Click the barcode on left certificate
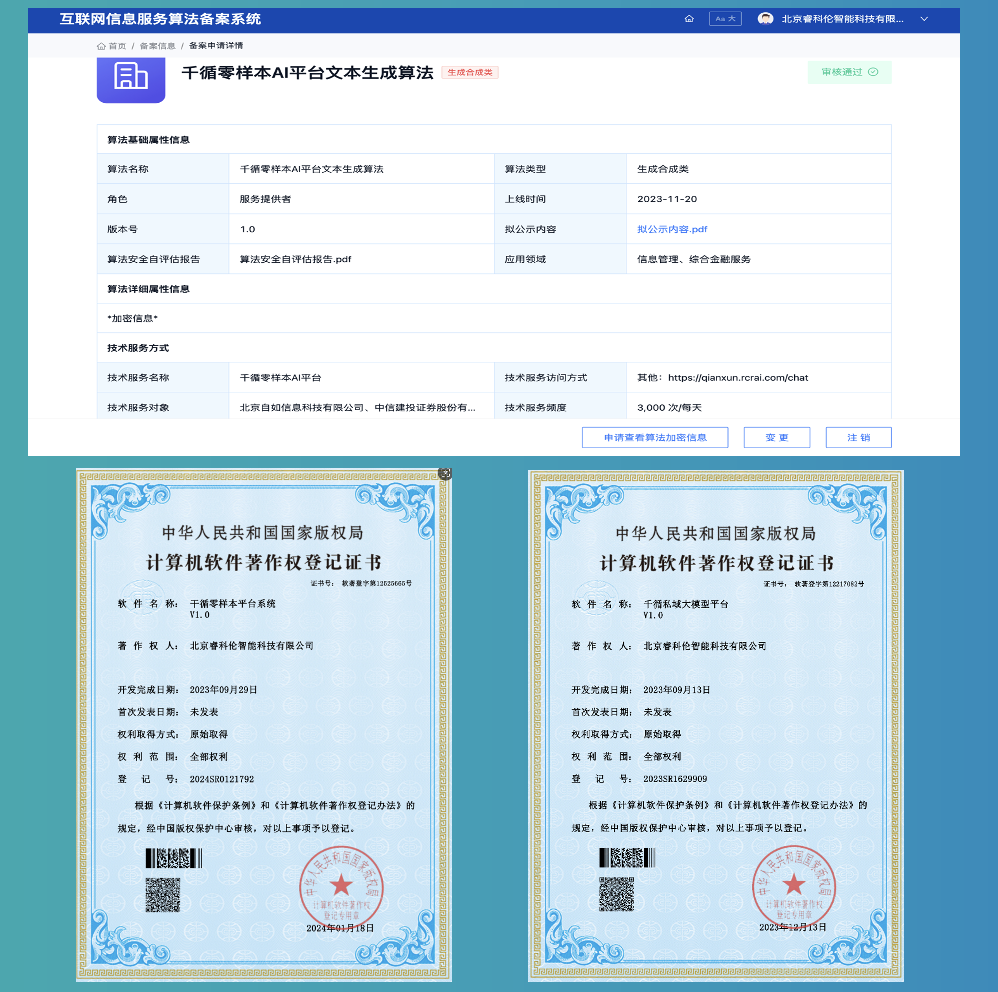 pyautogui.click(x=174, y=858)
